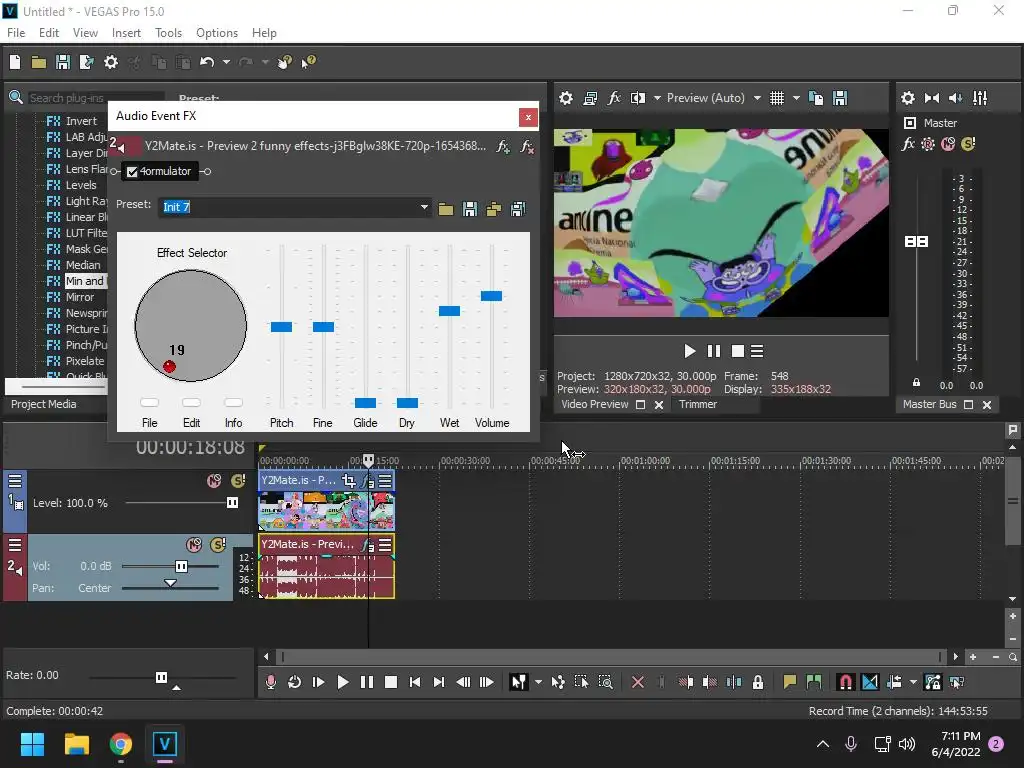The width and height of the screenshot is (1024, 768).
Task: Click the What's This help cursor icon
Action: point(308,62)
